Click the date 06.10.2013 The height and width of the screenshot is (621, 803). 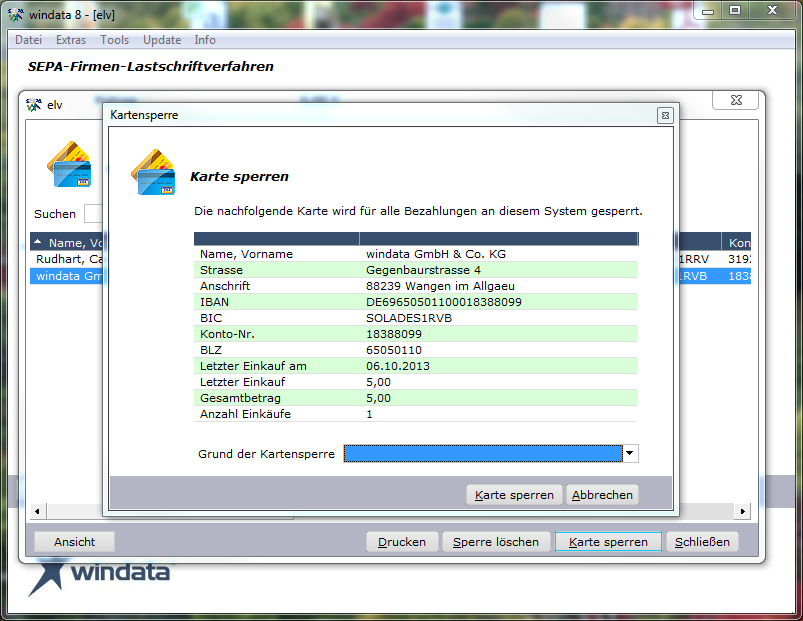pyautogui.click(x=397, y=366)
